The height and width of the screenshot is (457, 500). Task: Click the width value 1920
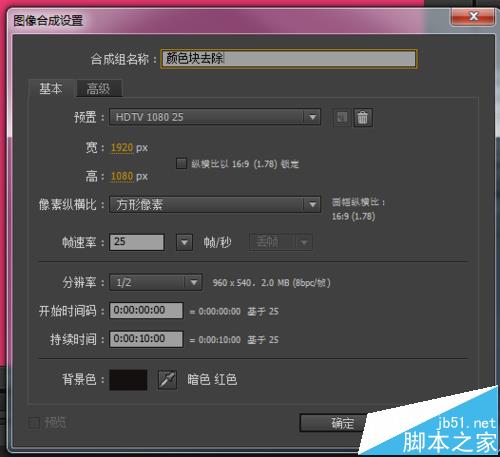(x=122, y=147)
